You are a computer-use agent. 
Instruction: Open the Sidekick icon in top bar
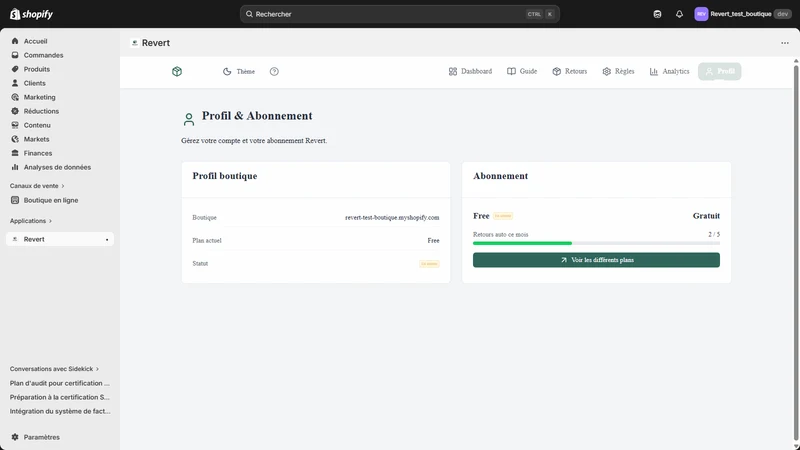(657, 14)
